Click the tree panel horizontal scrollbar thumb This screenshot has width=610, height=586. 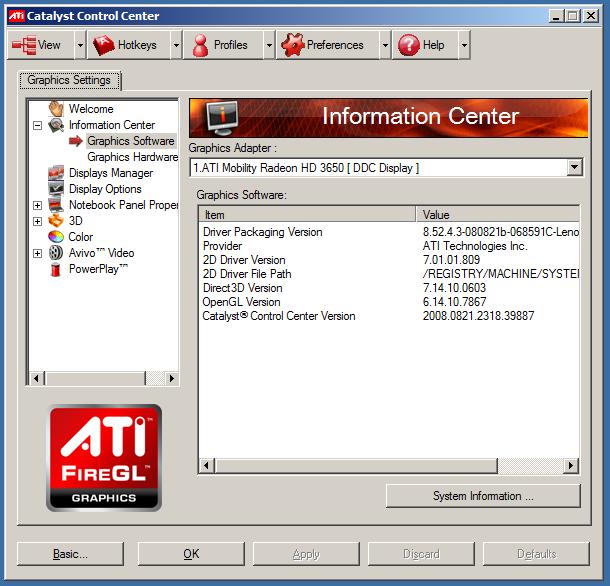95,378
